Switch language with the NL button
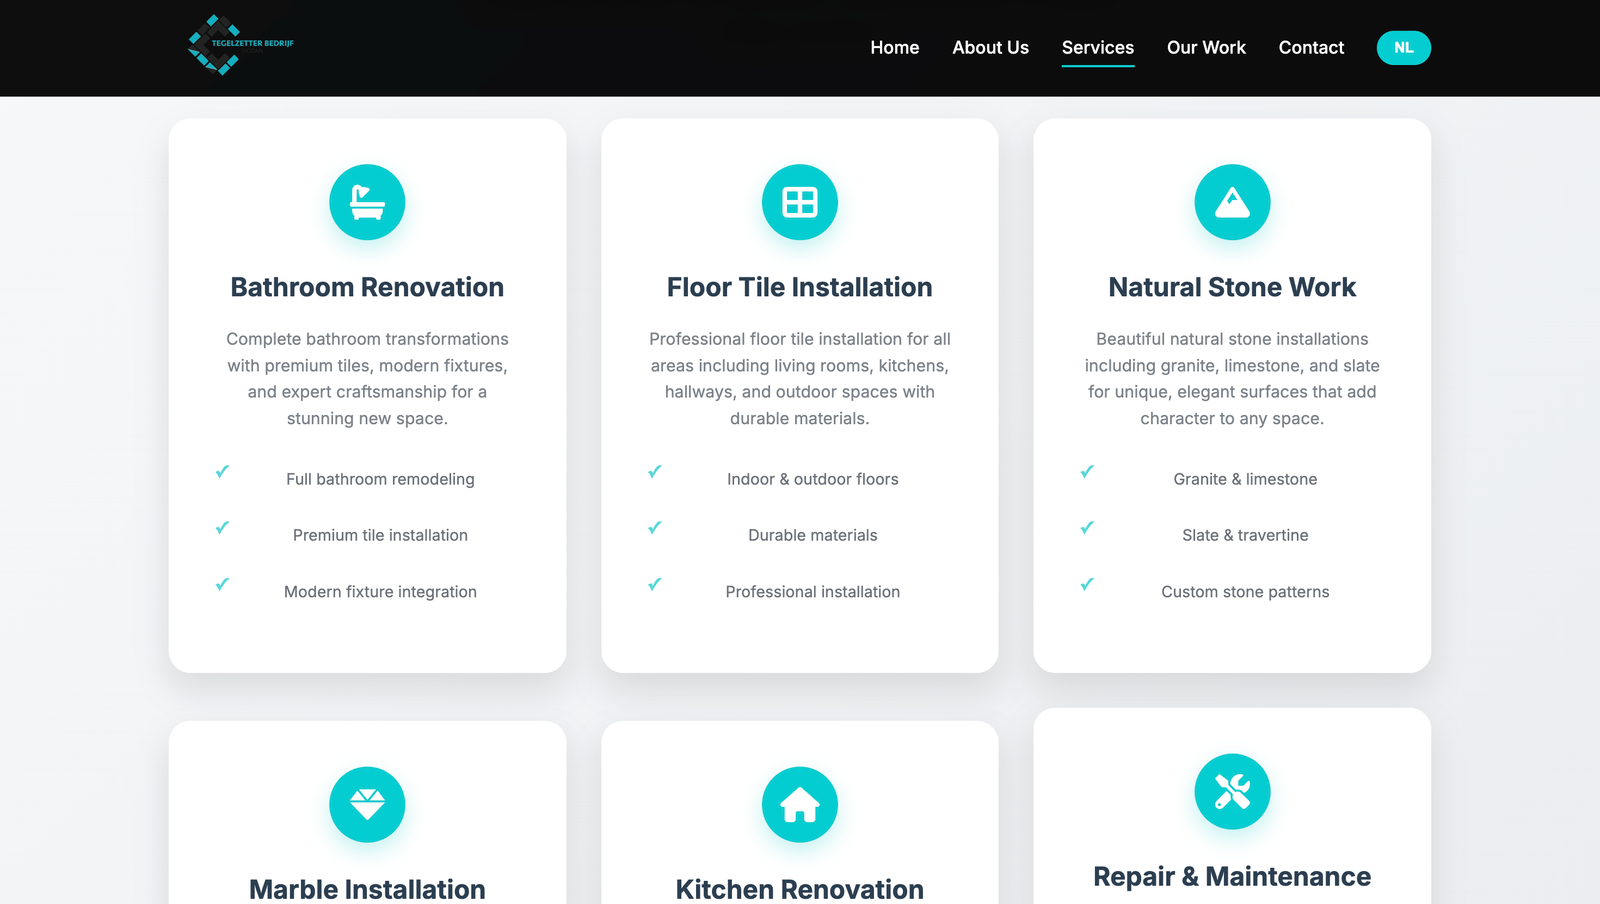 (x=1403, y=48)
